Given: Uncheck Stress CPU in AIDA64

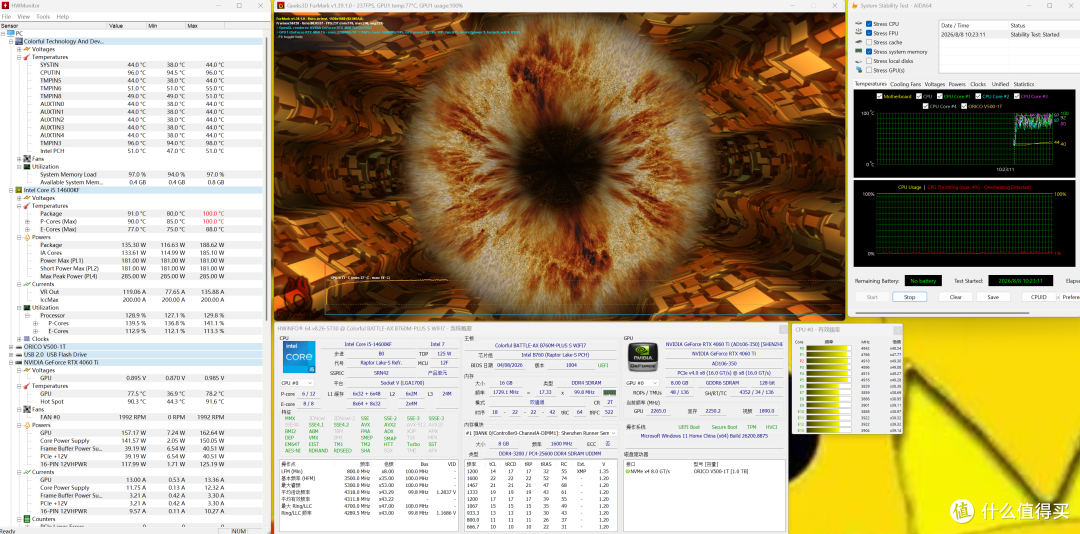Looking at the screenshot, I should pyautogui.click(x=869, y=24).
